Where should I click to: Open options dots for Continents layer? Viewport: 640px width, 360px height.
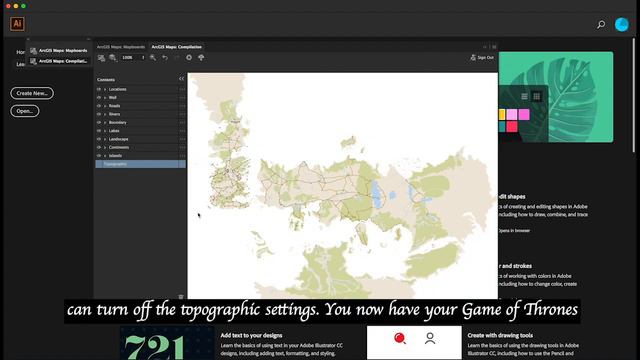[182, 147]
